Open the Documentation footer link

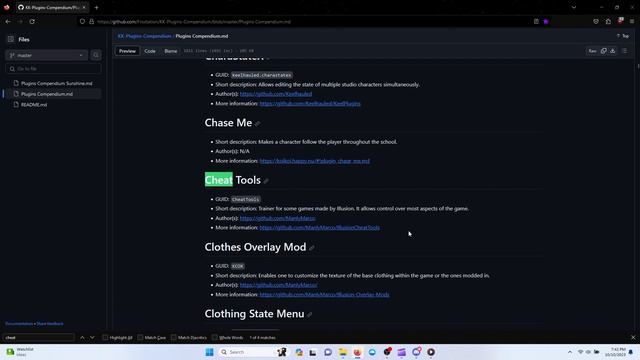tap(19, 324)
